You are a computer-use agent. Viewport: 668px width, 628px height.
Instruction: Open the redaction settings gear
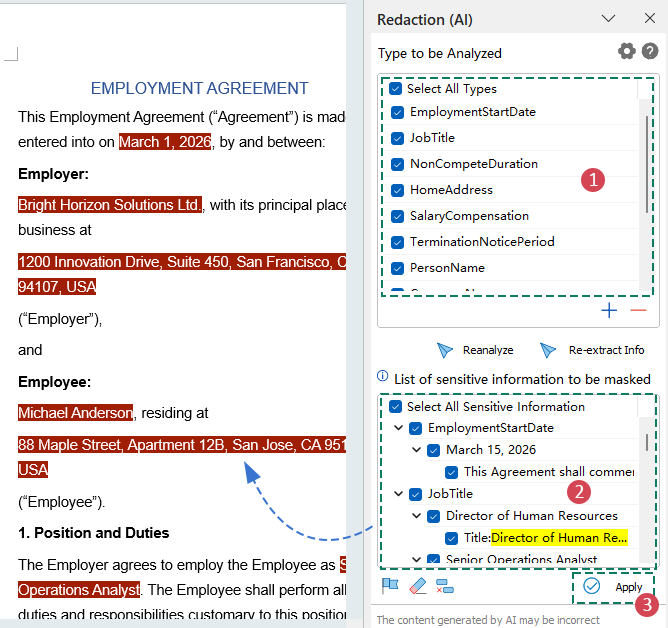click(627, 52)
